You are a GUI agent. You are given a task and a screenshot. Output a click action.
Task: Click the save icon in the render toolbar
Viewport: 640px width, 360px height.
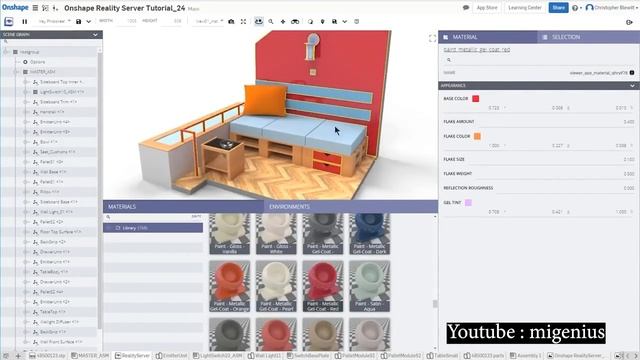coord(78,21)
